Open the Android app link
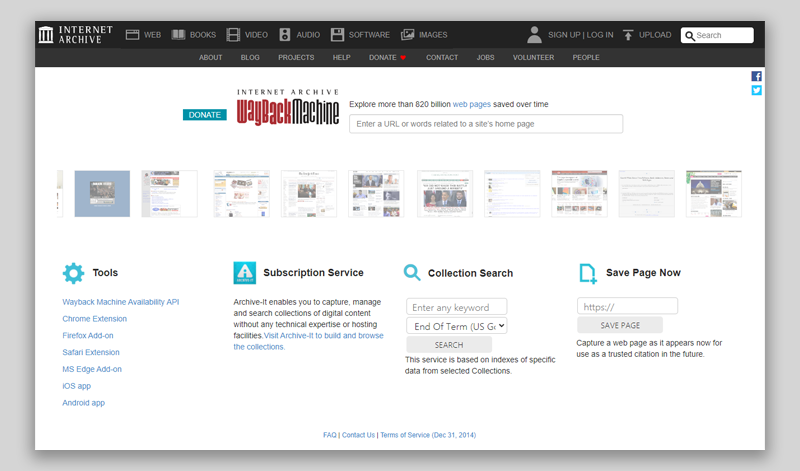800x471 pixels. [83, 403]
